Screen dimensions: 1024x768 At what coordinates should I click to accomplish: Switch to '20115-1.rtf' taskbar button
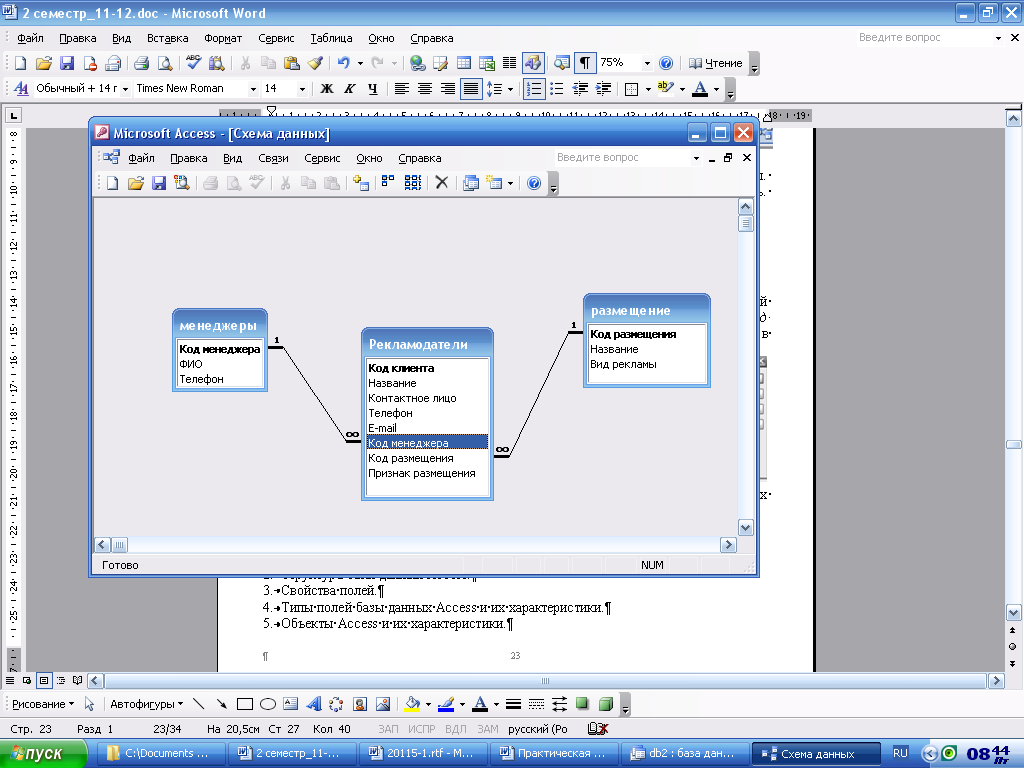[x=422, y=754]
